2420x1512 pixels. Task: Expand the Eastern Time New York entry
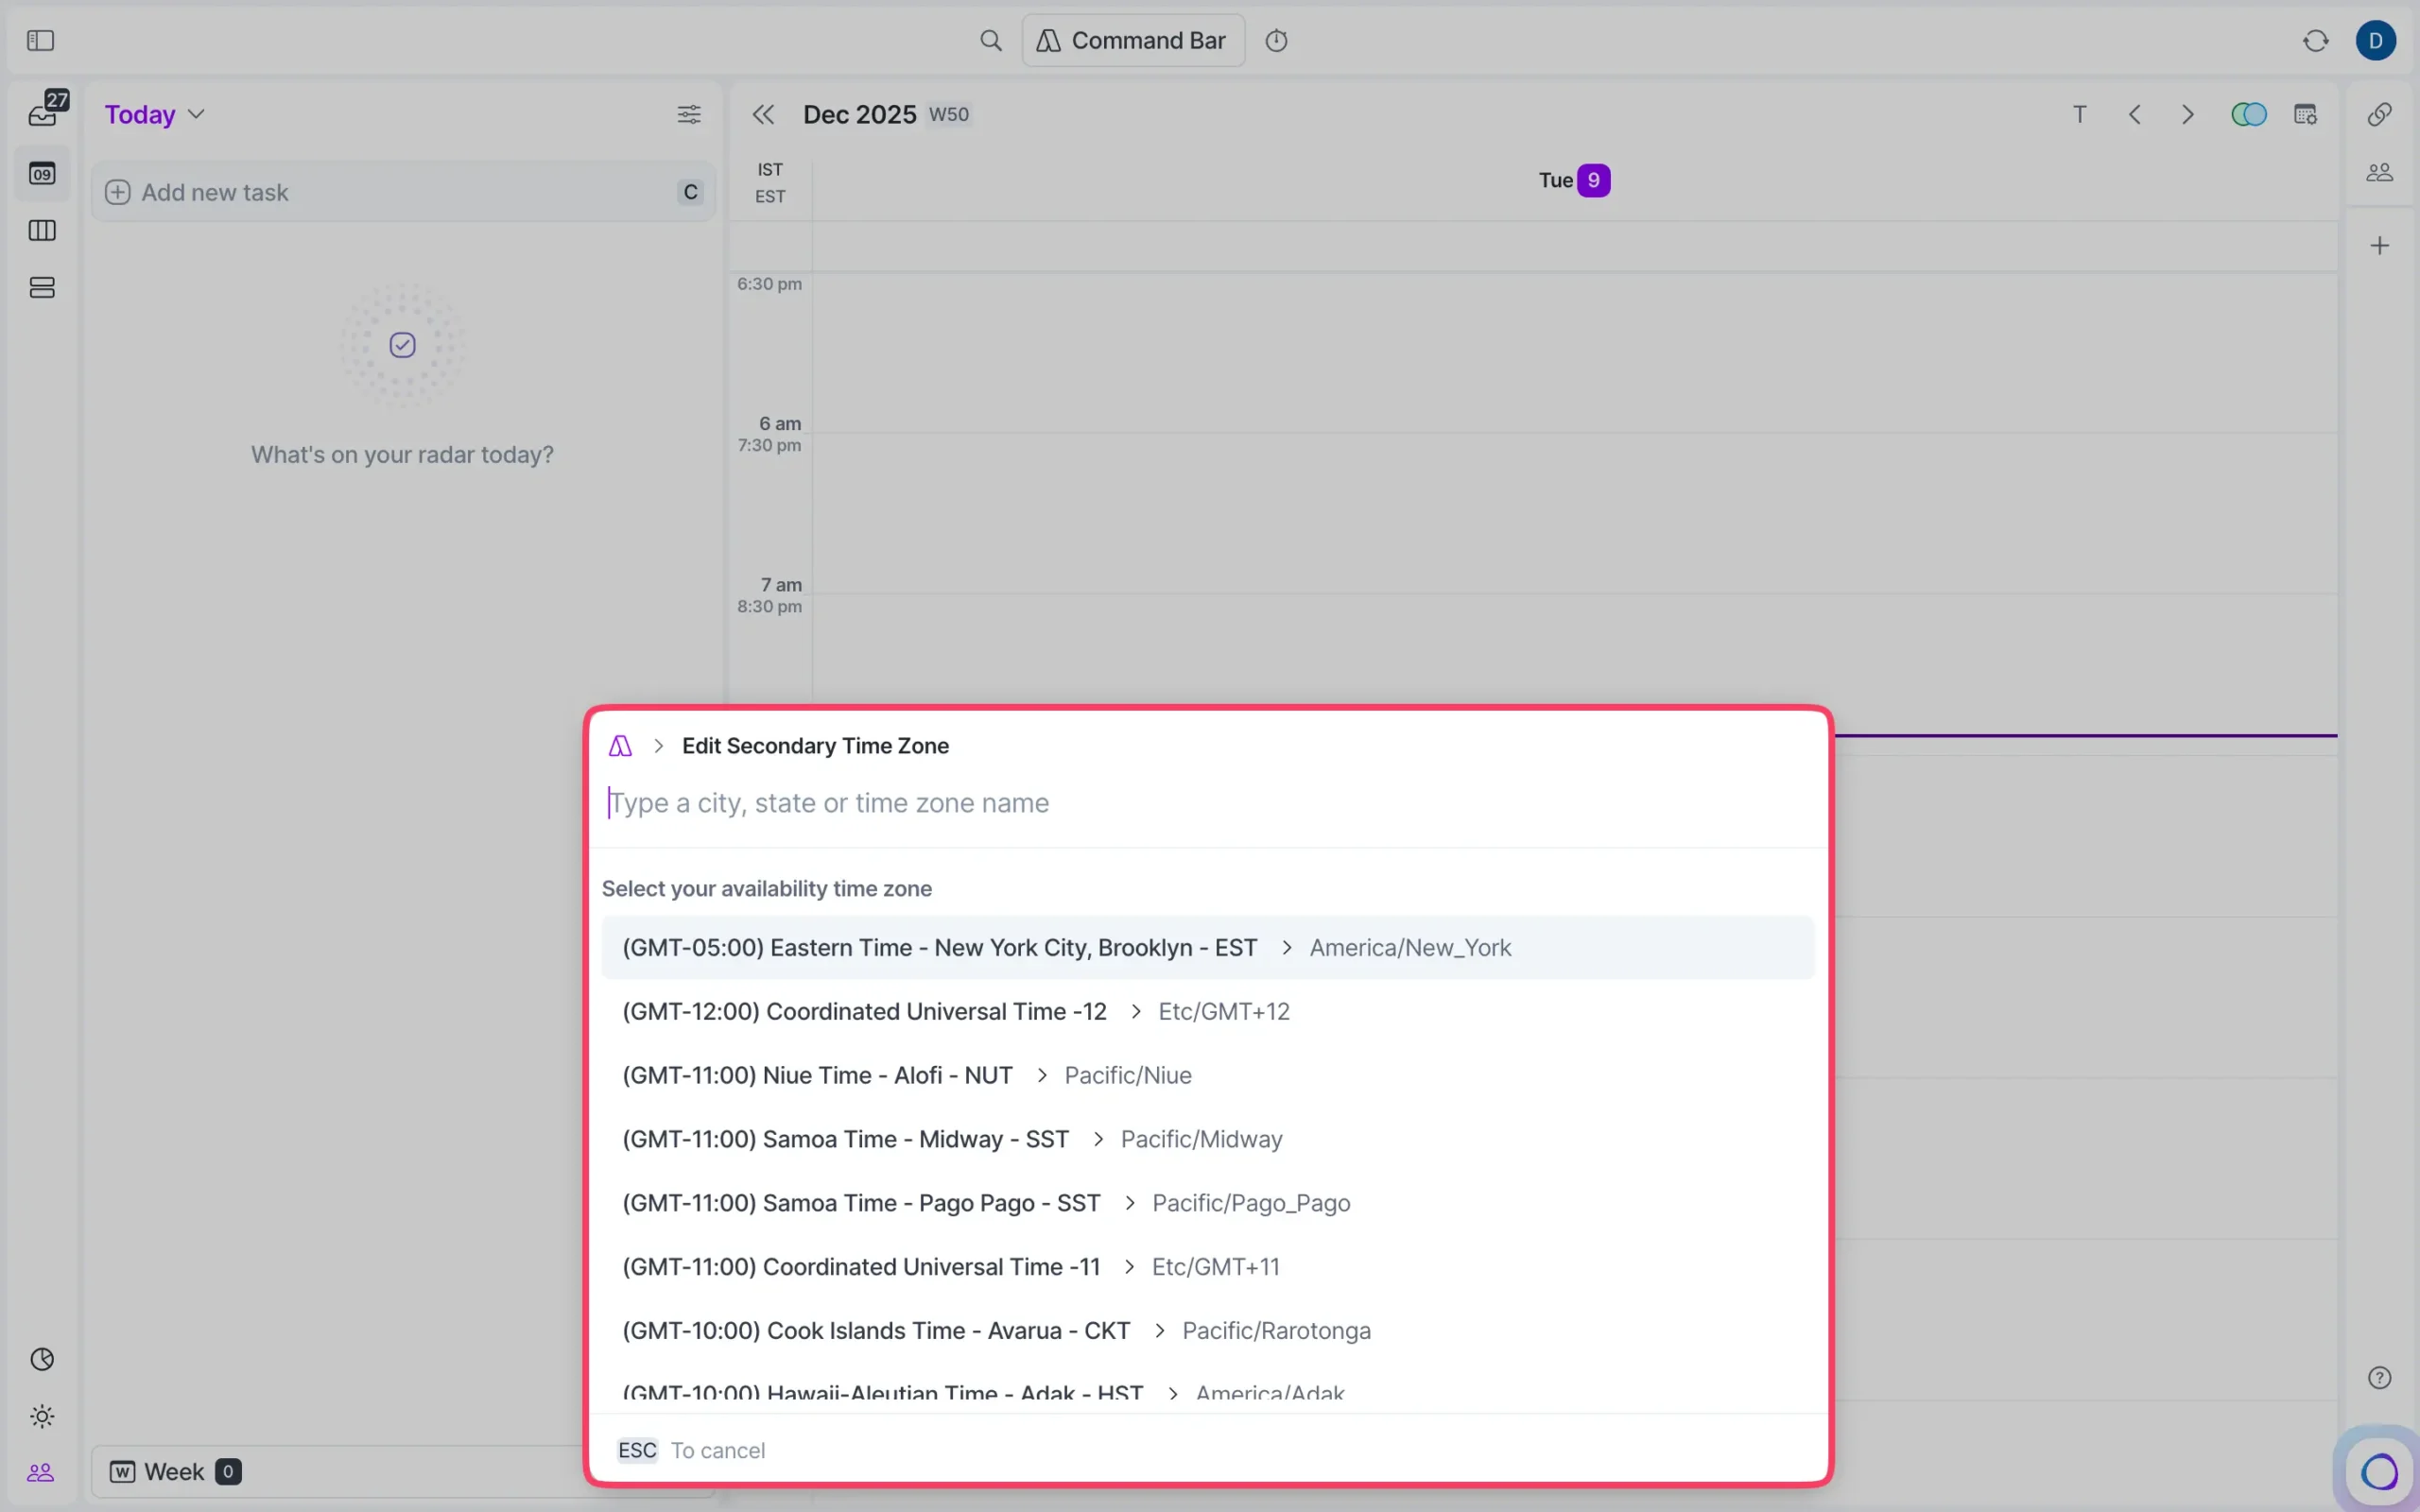[1288, 947]
